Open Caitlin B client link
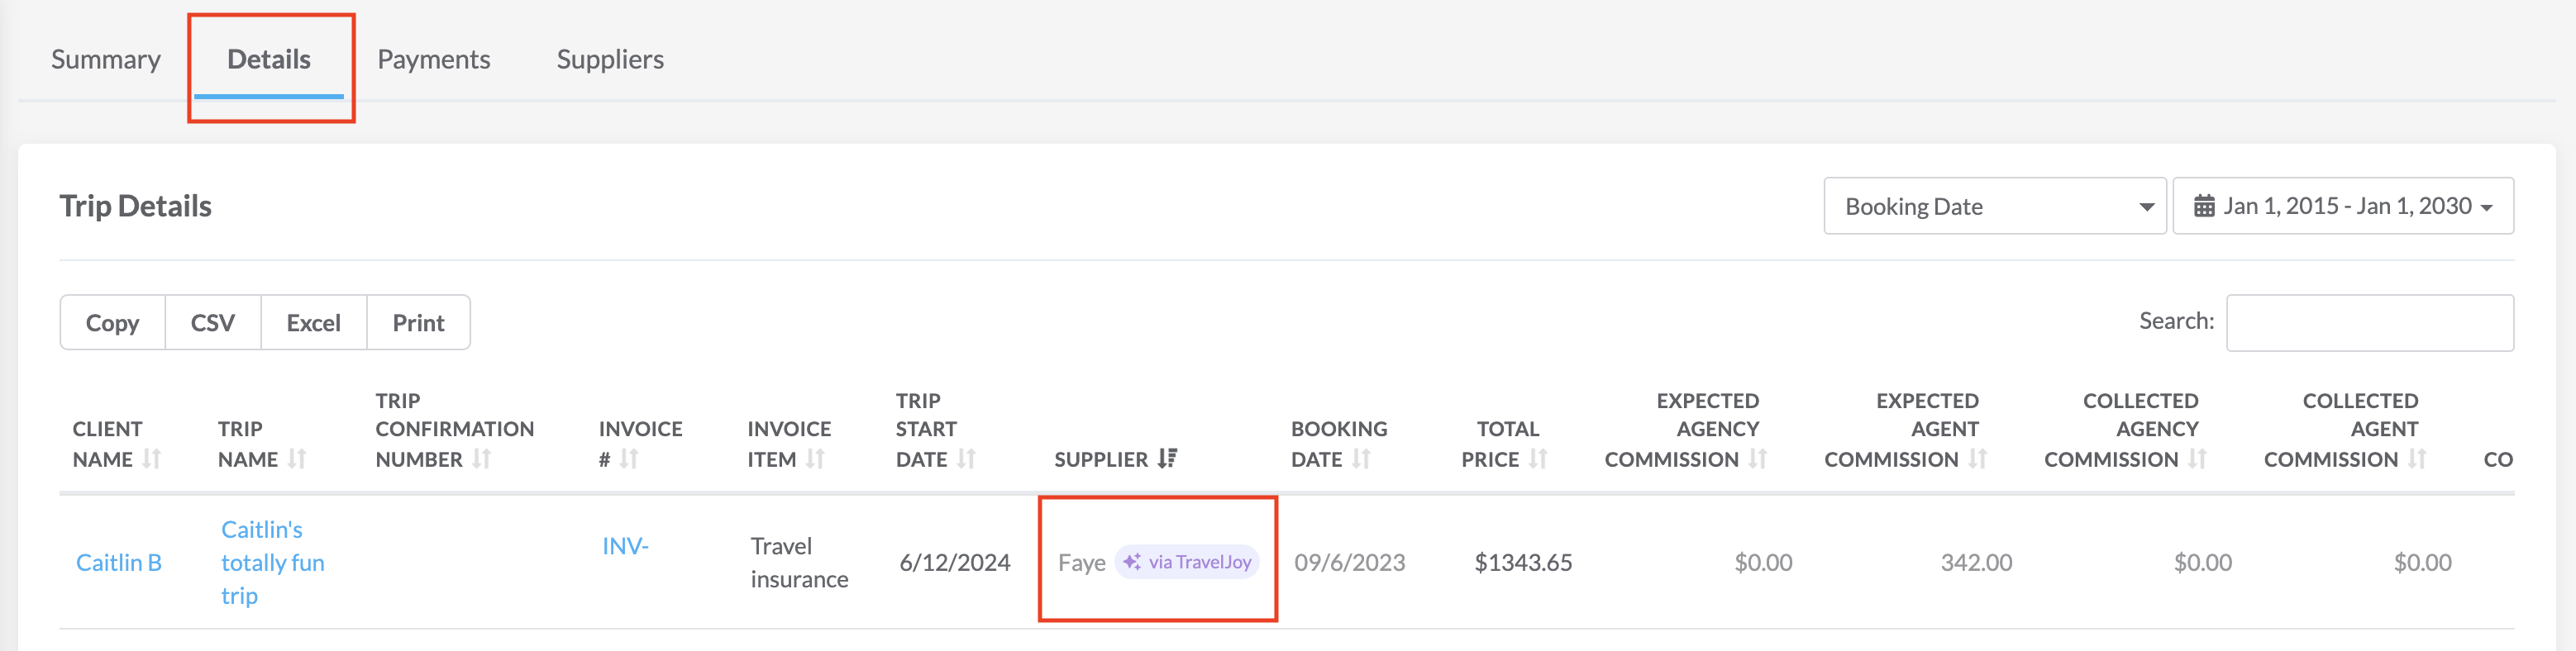The width and height of the screenshot is (2576, 651). (119, 562)
